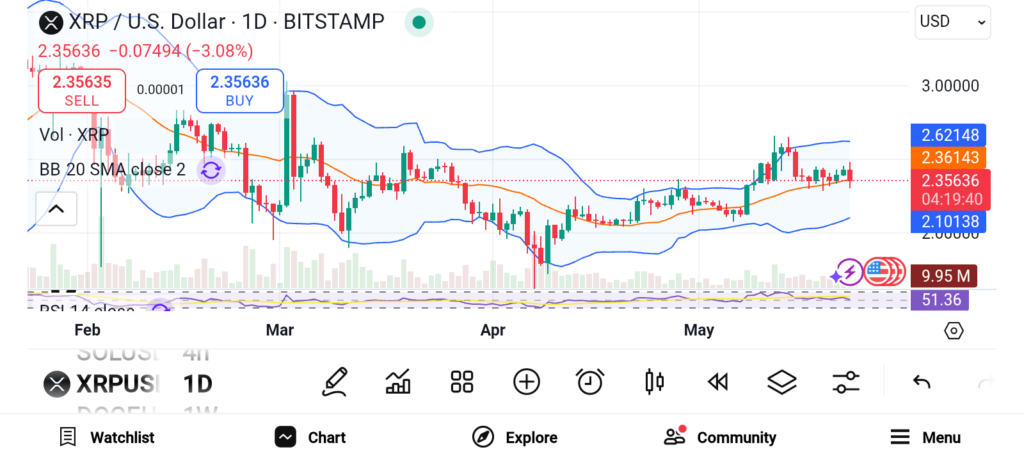Undo last action with back arrow
Image resolution: width=1024 pixels, height=461 pixels.
[x=921, y=382]
